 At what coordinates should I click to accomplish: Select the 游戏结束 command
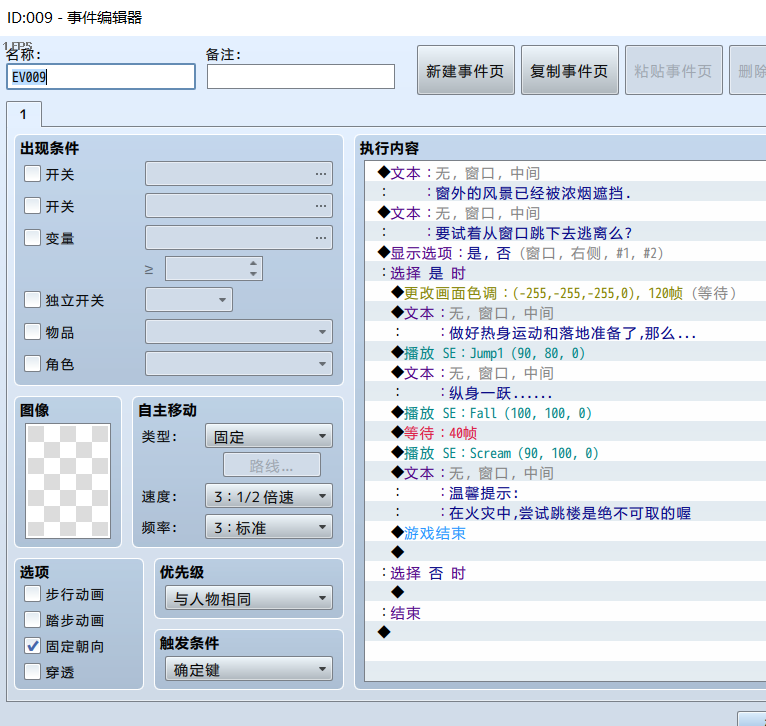[x=565, y=534]
